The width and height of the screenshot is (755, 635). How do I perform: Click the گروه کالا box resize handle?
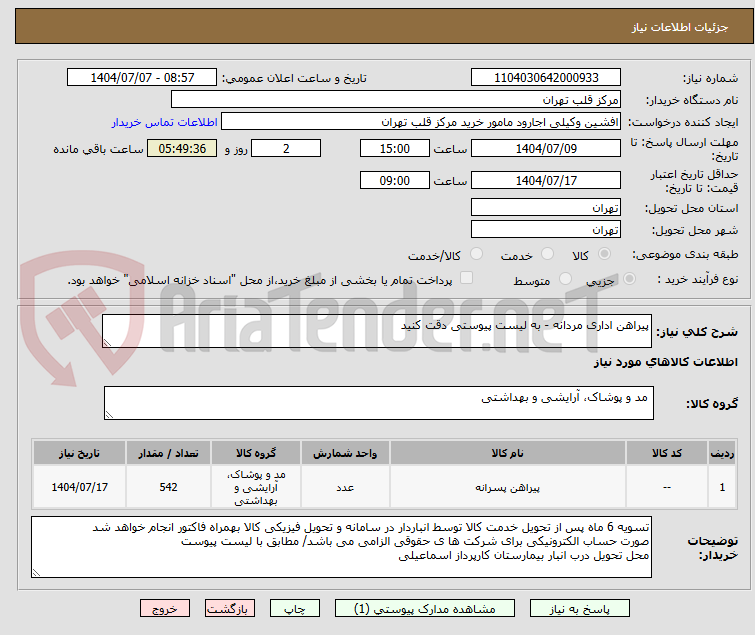[109, 415]
